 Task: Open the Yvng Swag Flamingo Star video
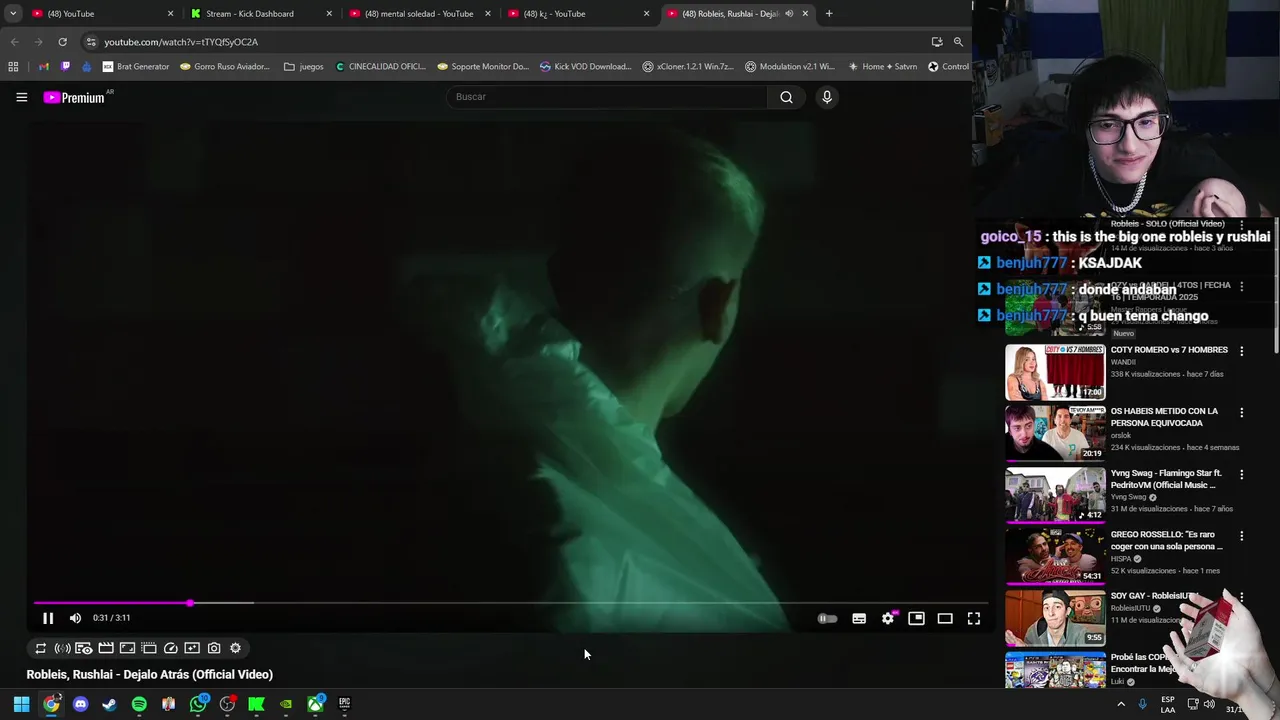[x=1055, y=495]
